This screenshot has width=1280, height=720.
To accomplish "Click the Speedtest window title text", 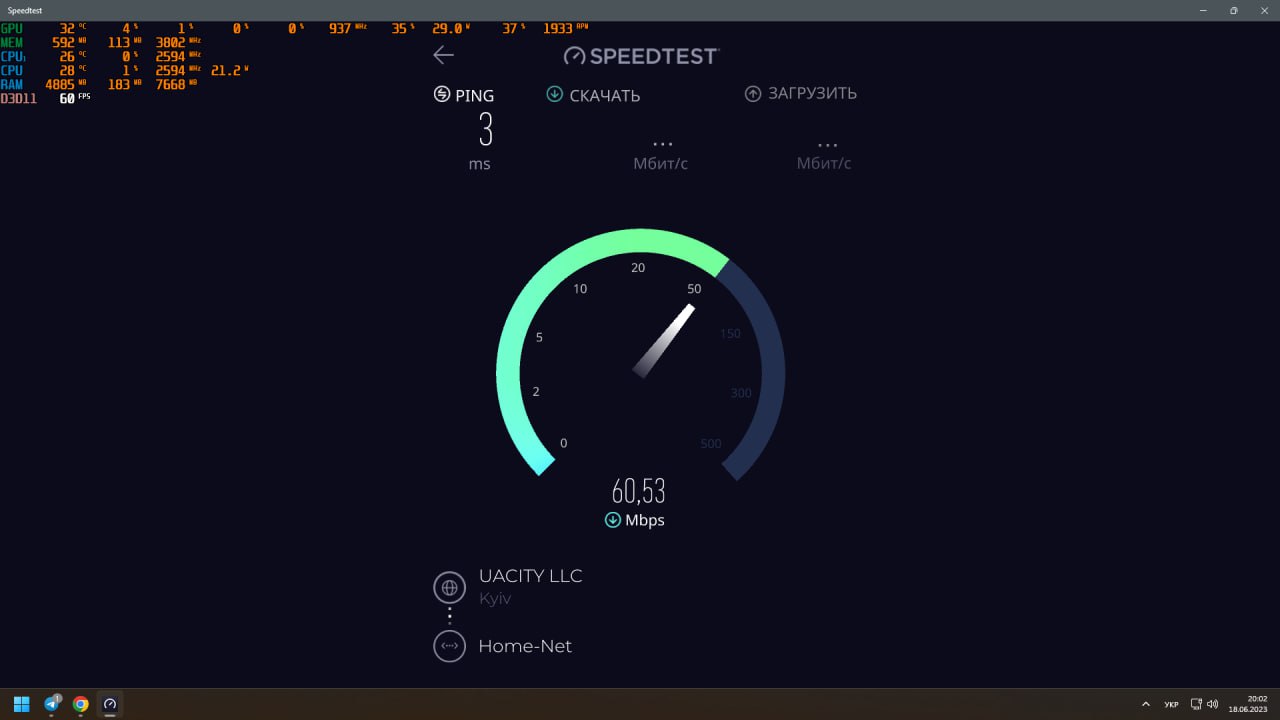I will pos(25,10).
